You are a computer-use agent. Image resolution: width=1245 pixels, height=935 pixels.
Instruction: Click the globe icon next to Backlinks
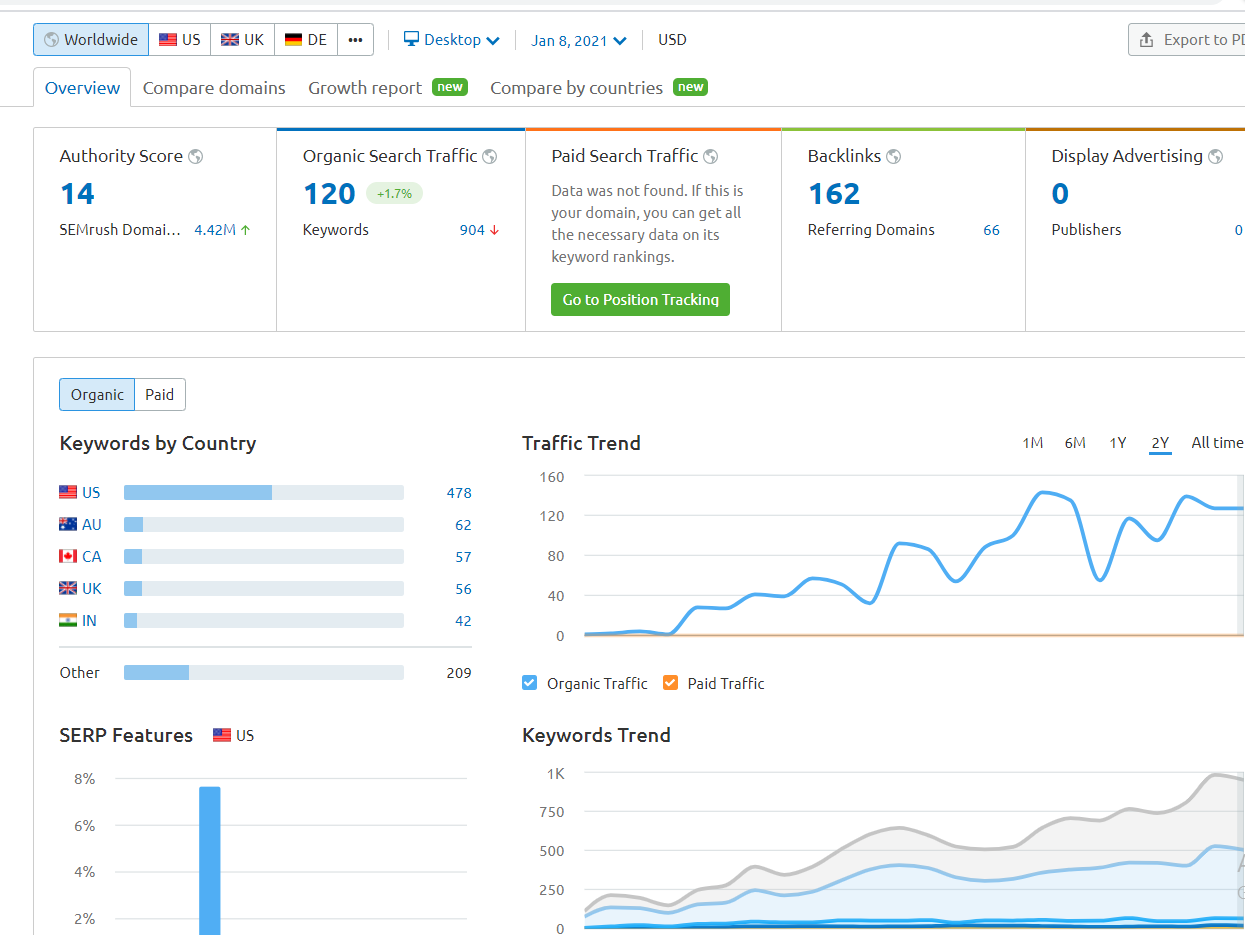point(894,156)
